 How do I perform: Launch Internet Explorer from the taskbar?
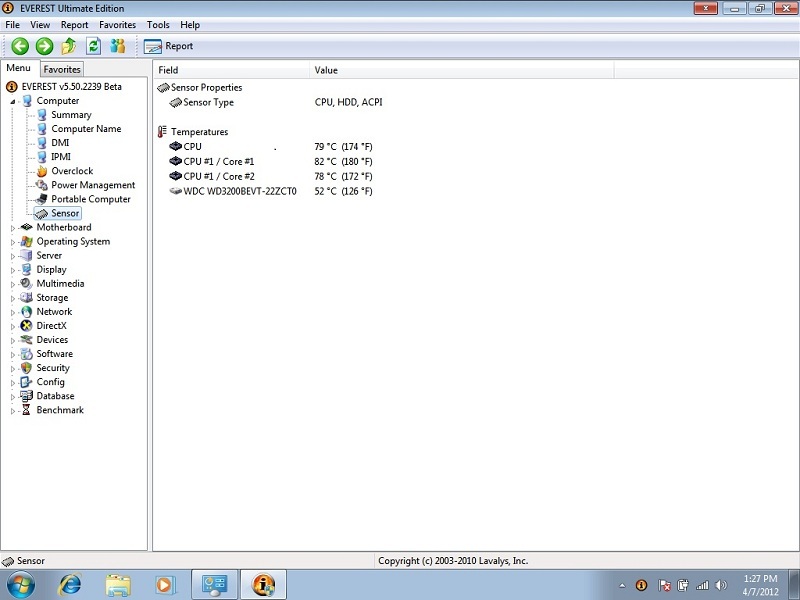pyautogui.click(x=70, y=585)
